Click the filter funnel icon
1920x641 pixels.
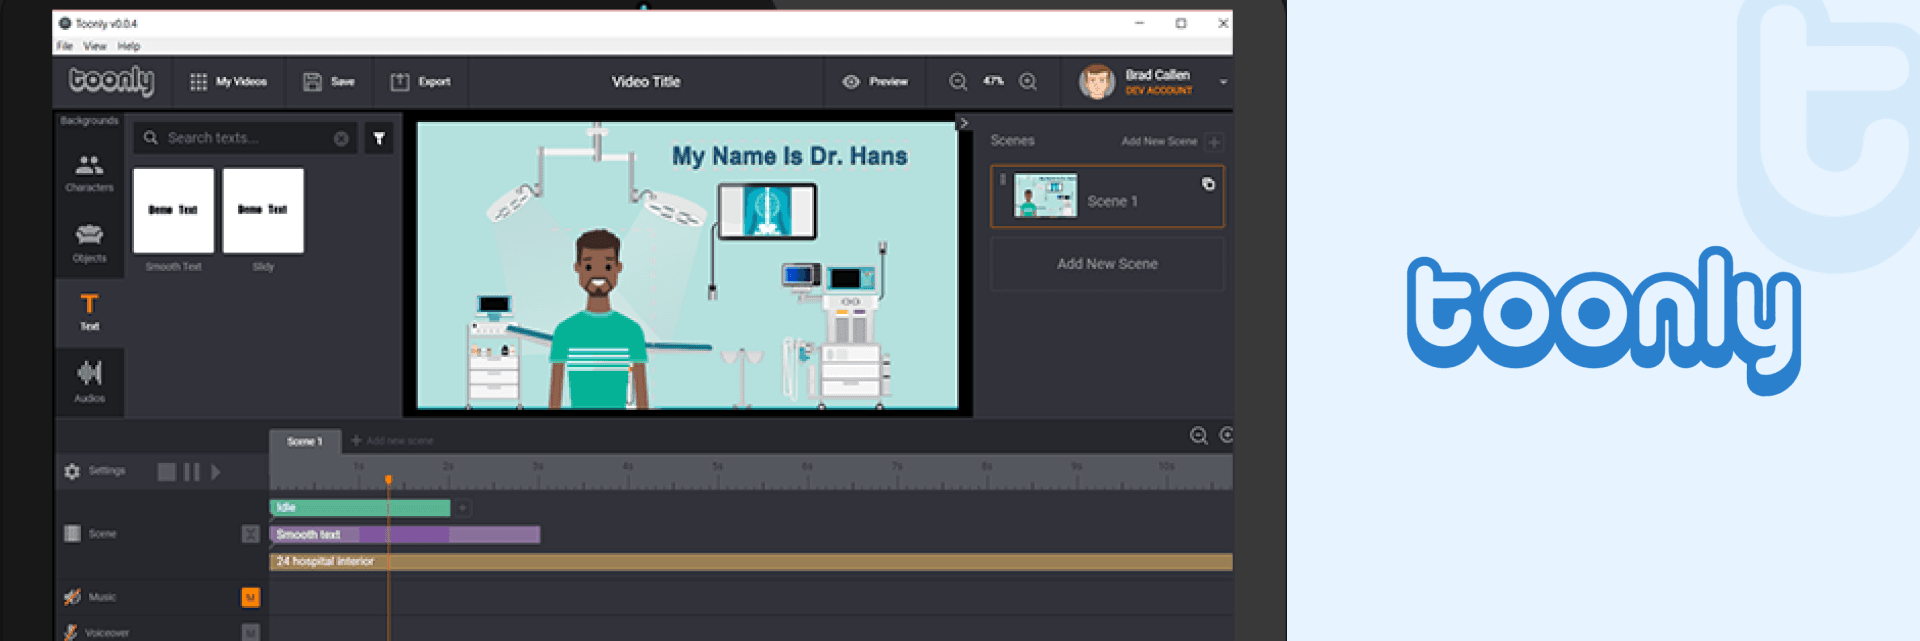(x=379, y=138)
